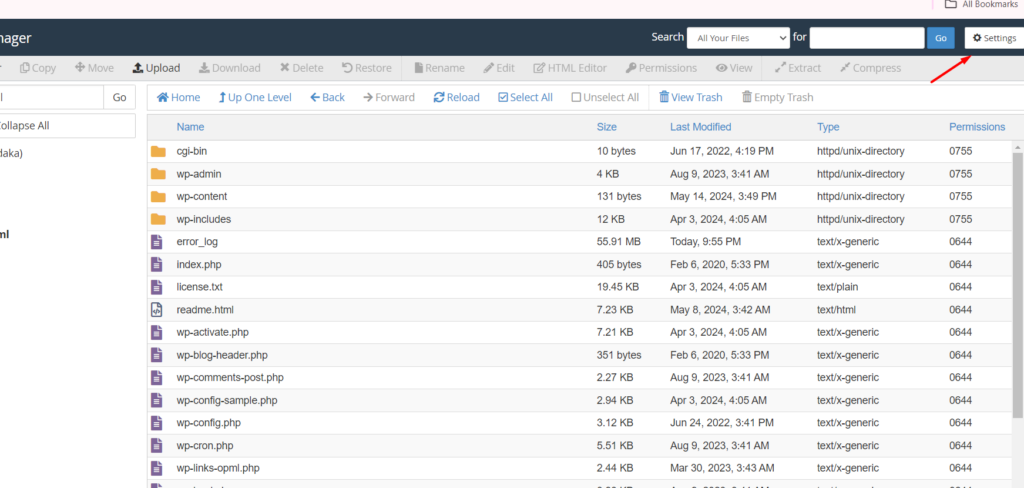Sort by Size column header
The image size is (1024, 488).
(606, 127)
